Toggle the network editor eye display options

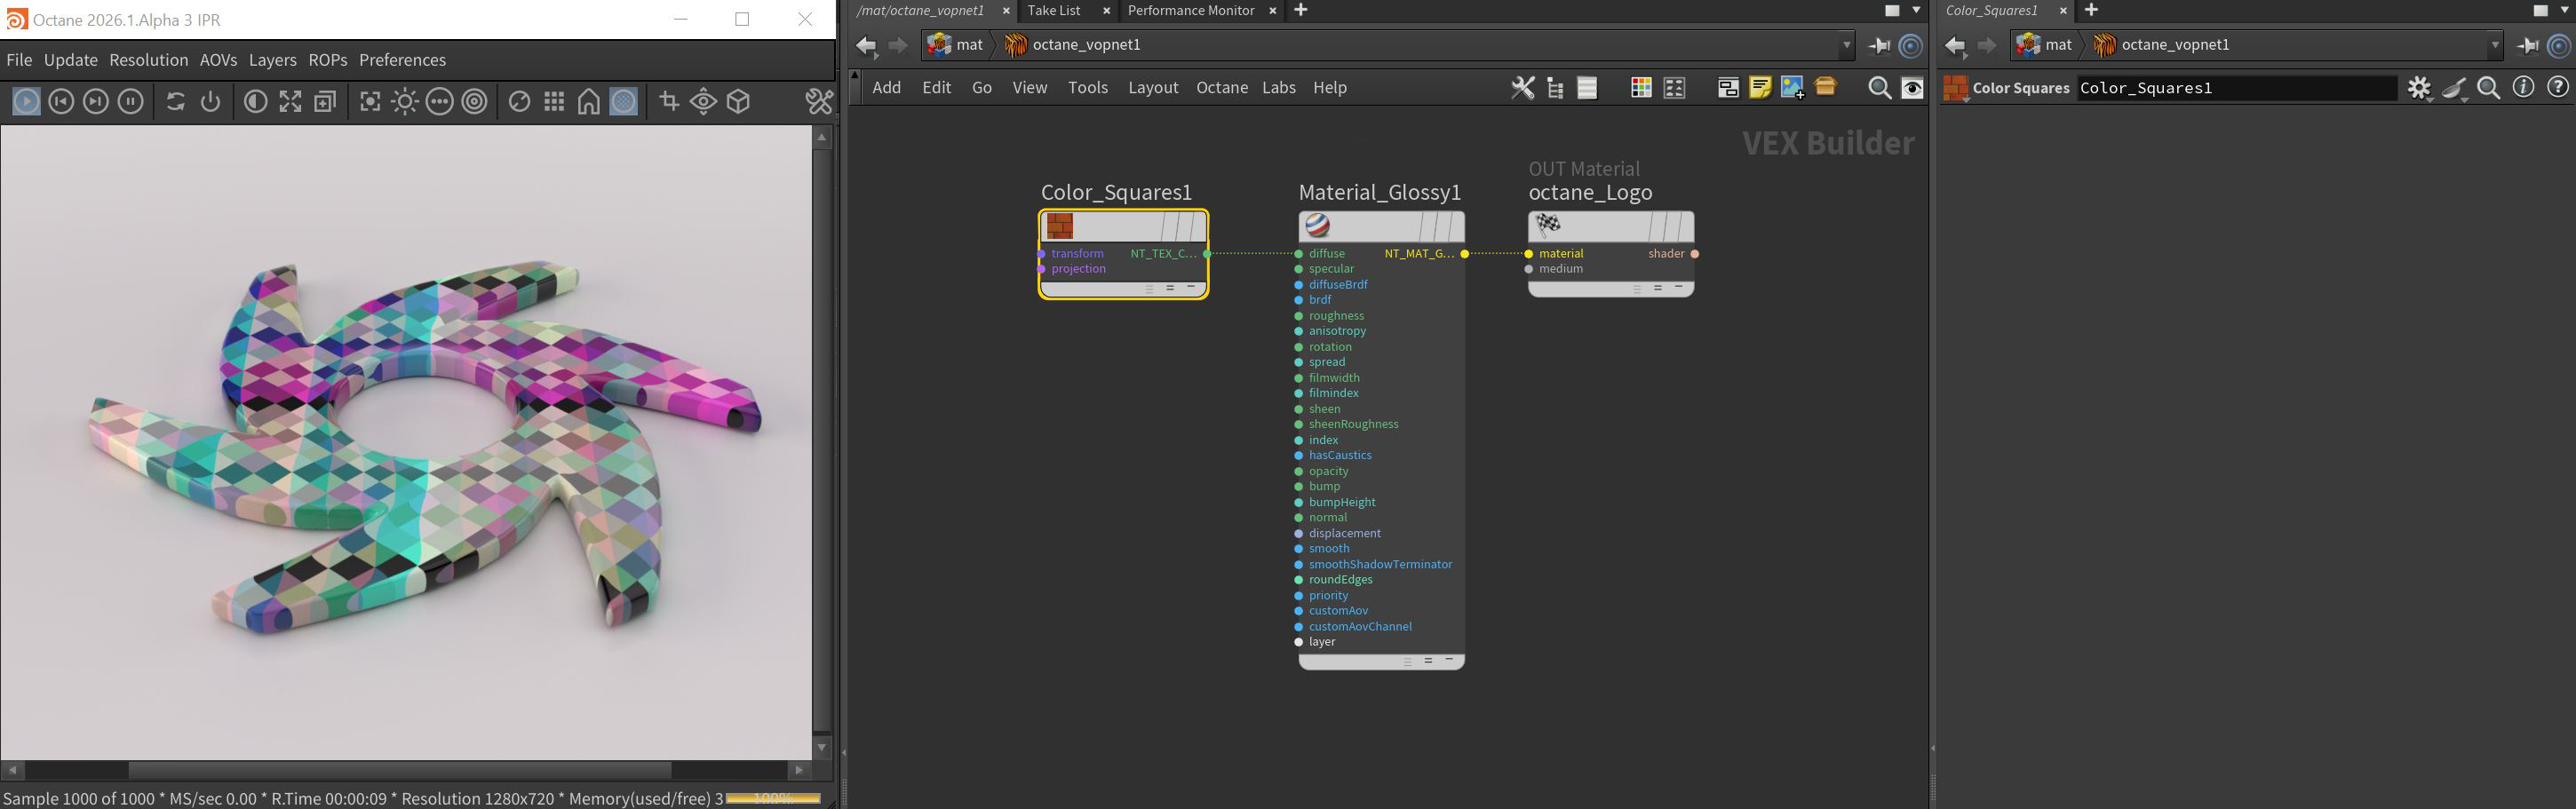coord(1912,88)
